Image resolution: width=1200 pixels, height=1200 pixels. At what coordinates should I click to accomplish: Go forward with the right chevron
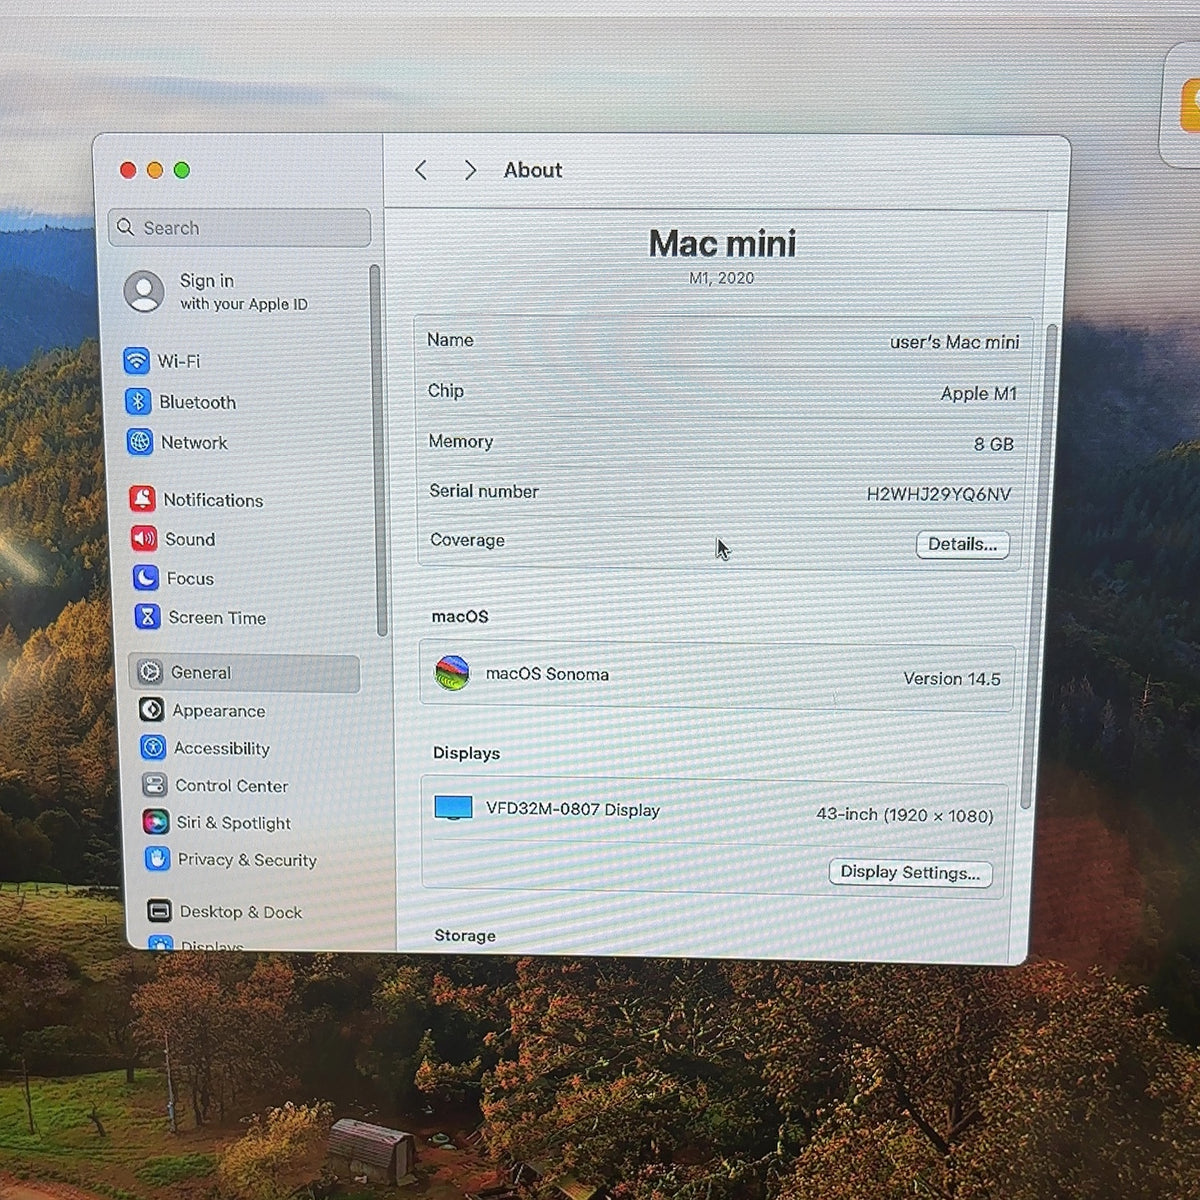470,170
